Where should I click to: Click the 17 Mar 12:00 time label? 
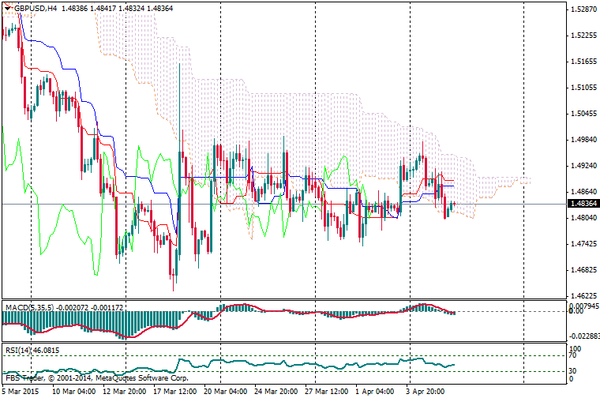[175, 391]
